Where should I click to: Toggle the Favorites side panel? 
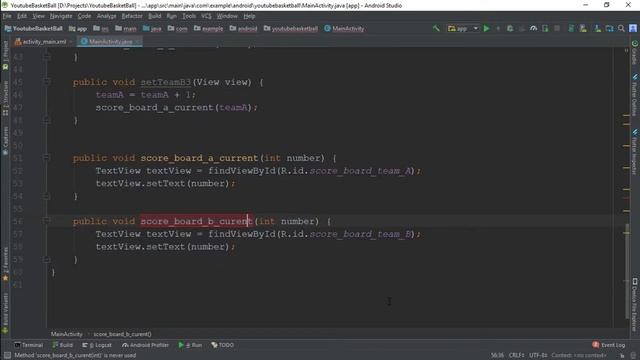5,263
